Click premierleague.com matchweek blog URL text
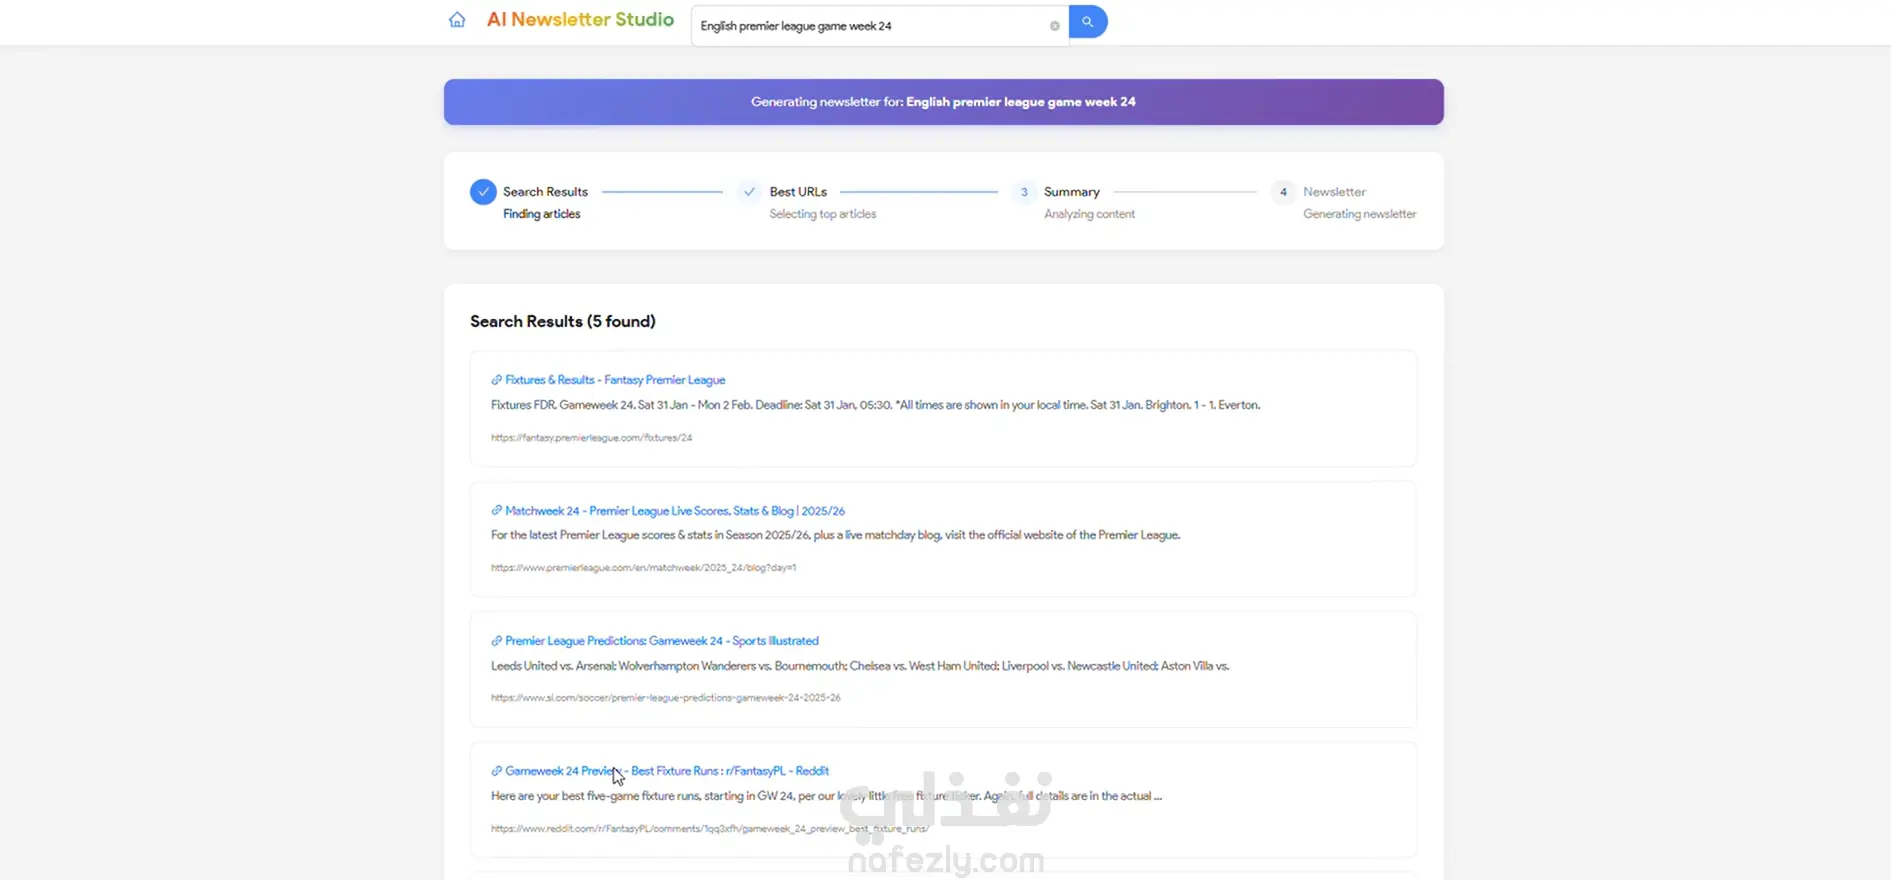Image resolution: width=1892 pixels, height=880 pixels. point(643,568)
